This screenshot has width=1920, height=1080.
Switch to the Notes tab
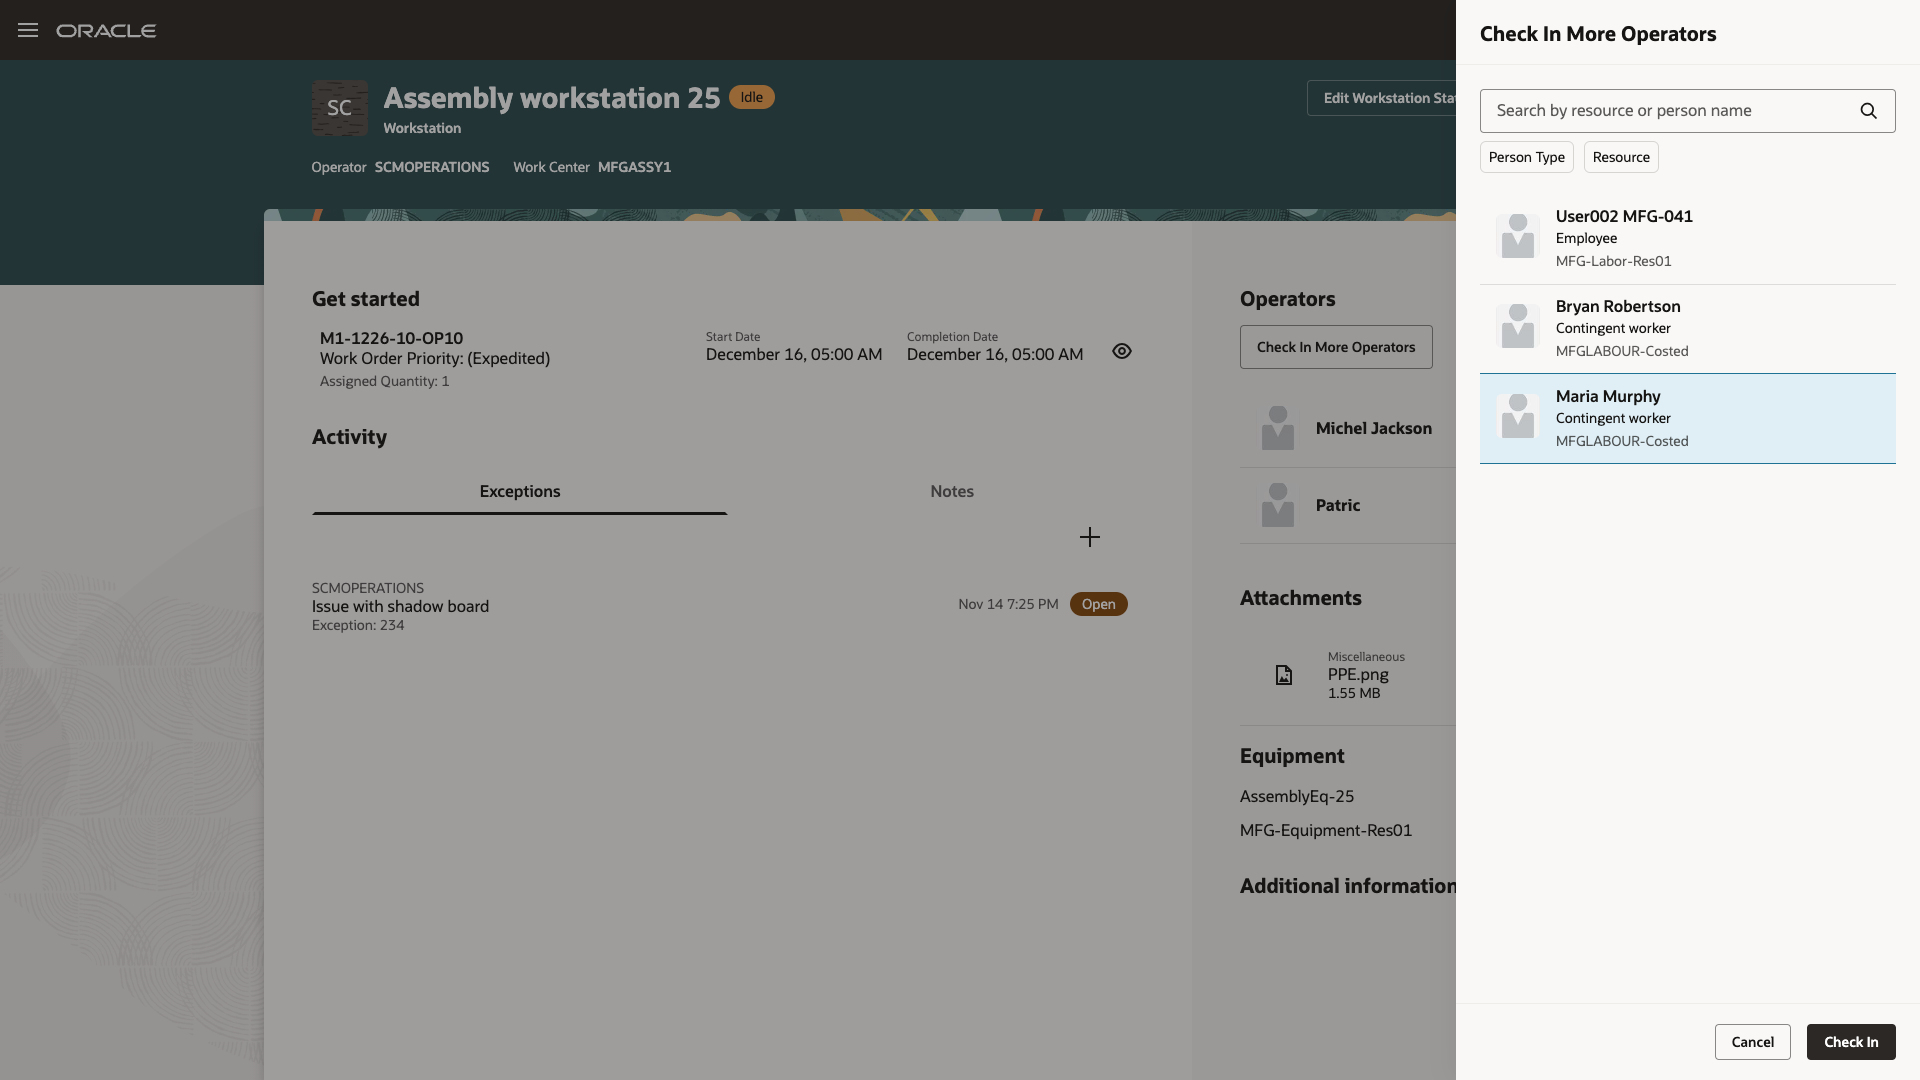(x=951, y=491)
